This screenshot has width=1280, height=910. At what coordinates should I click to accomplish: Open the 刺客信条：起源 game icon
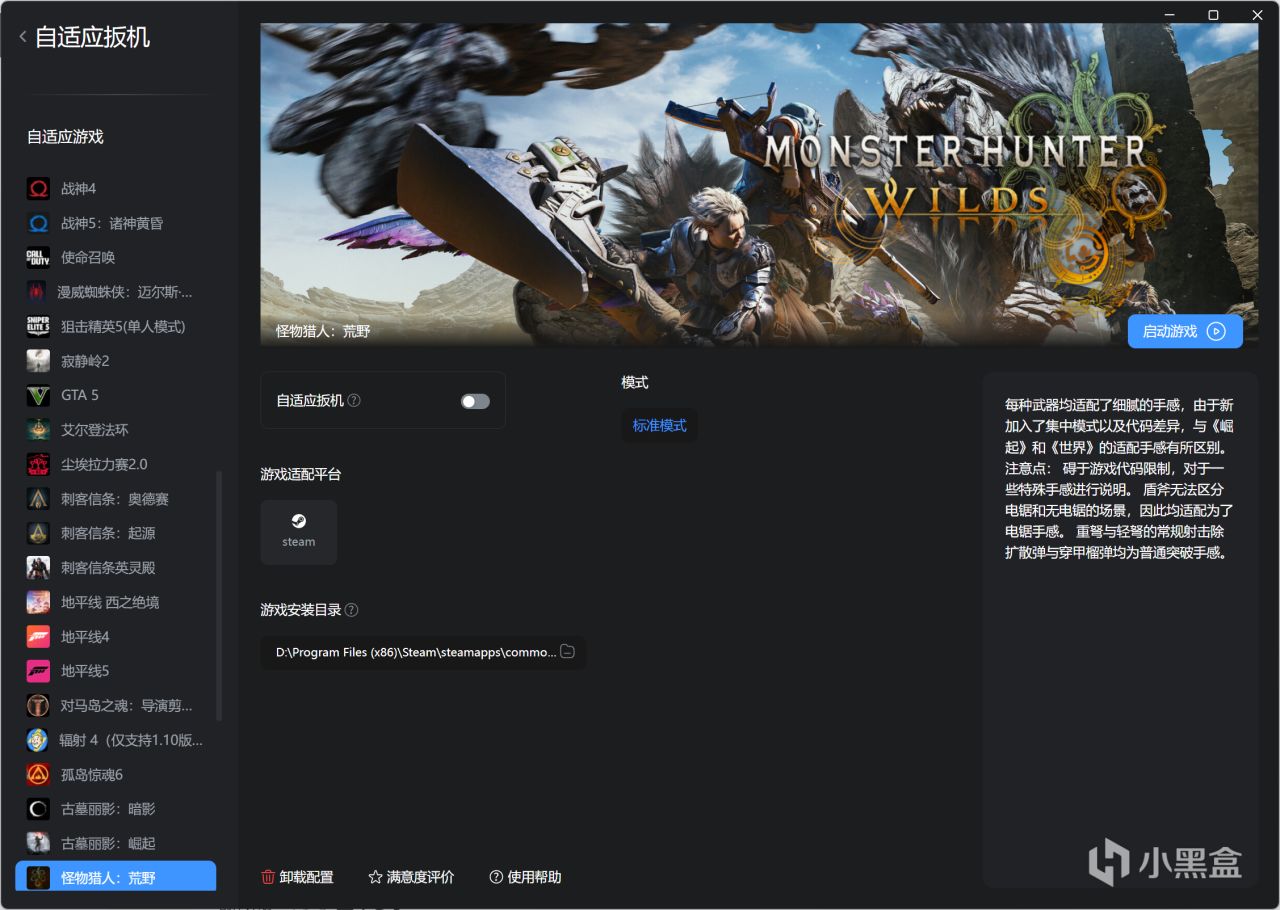(38, 533)
